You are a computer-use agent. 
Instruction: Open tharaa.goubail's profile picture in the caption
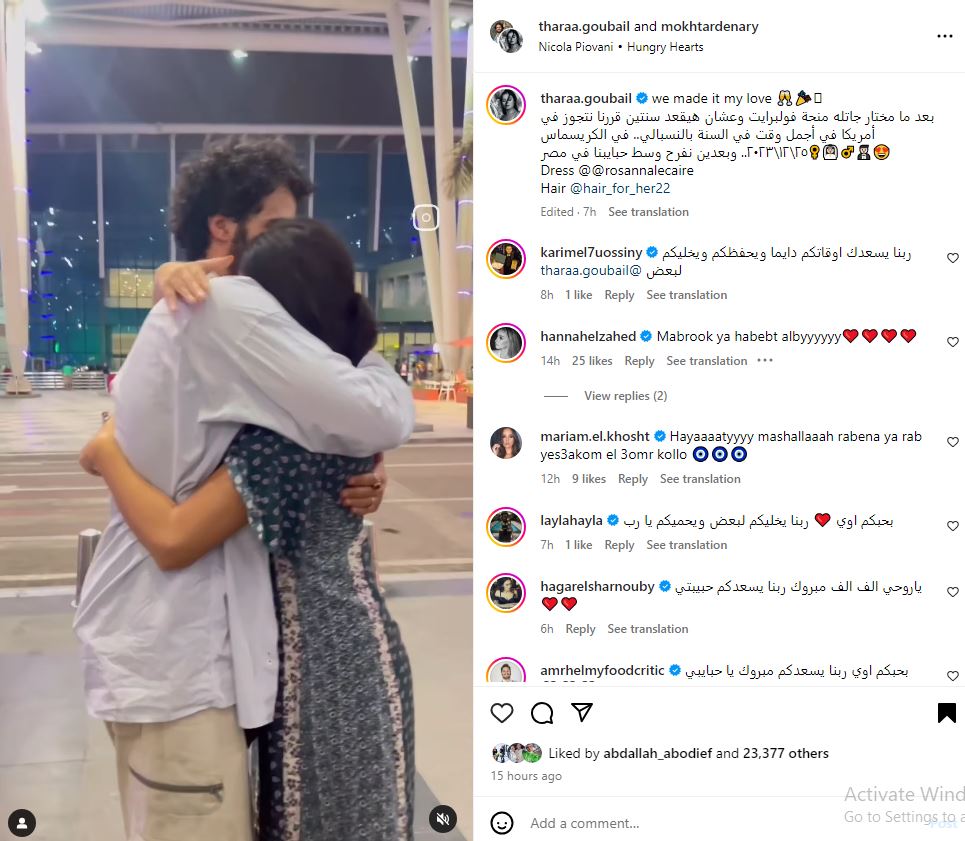pos(506,105)
